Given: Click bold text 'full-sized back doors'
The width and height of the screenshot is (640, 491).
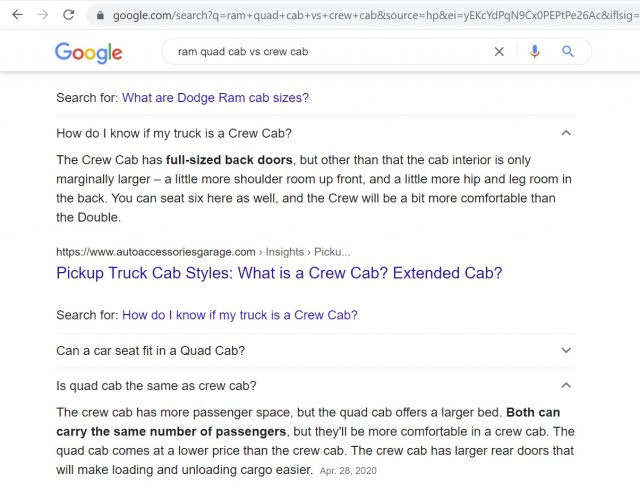Looking at the screenshot, I should pyautogui.click(x=229, y=160).
